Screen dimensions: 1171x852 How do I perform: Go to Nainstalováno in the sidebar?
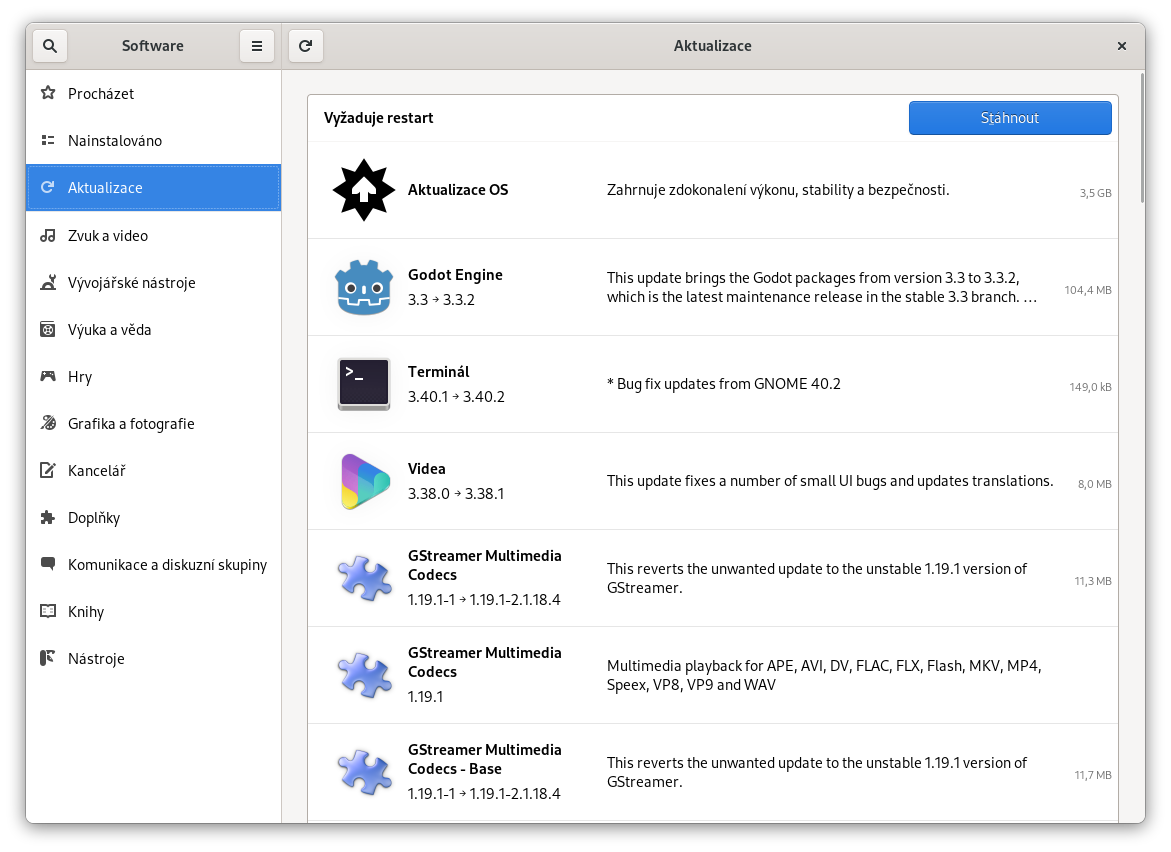(x=114, y=141)
